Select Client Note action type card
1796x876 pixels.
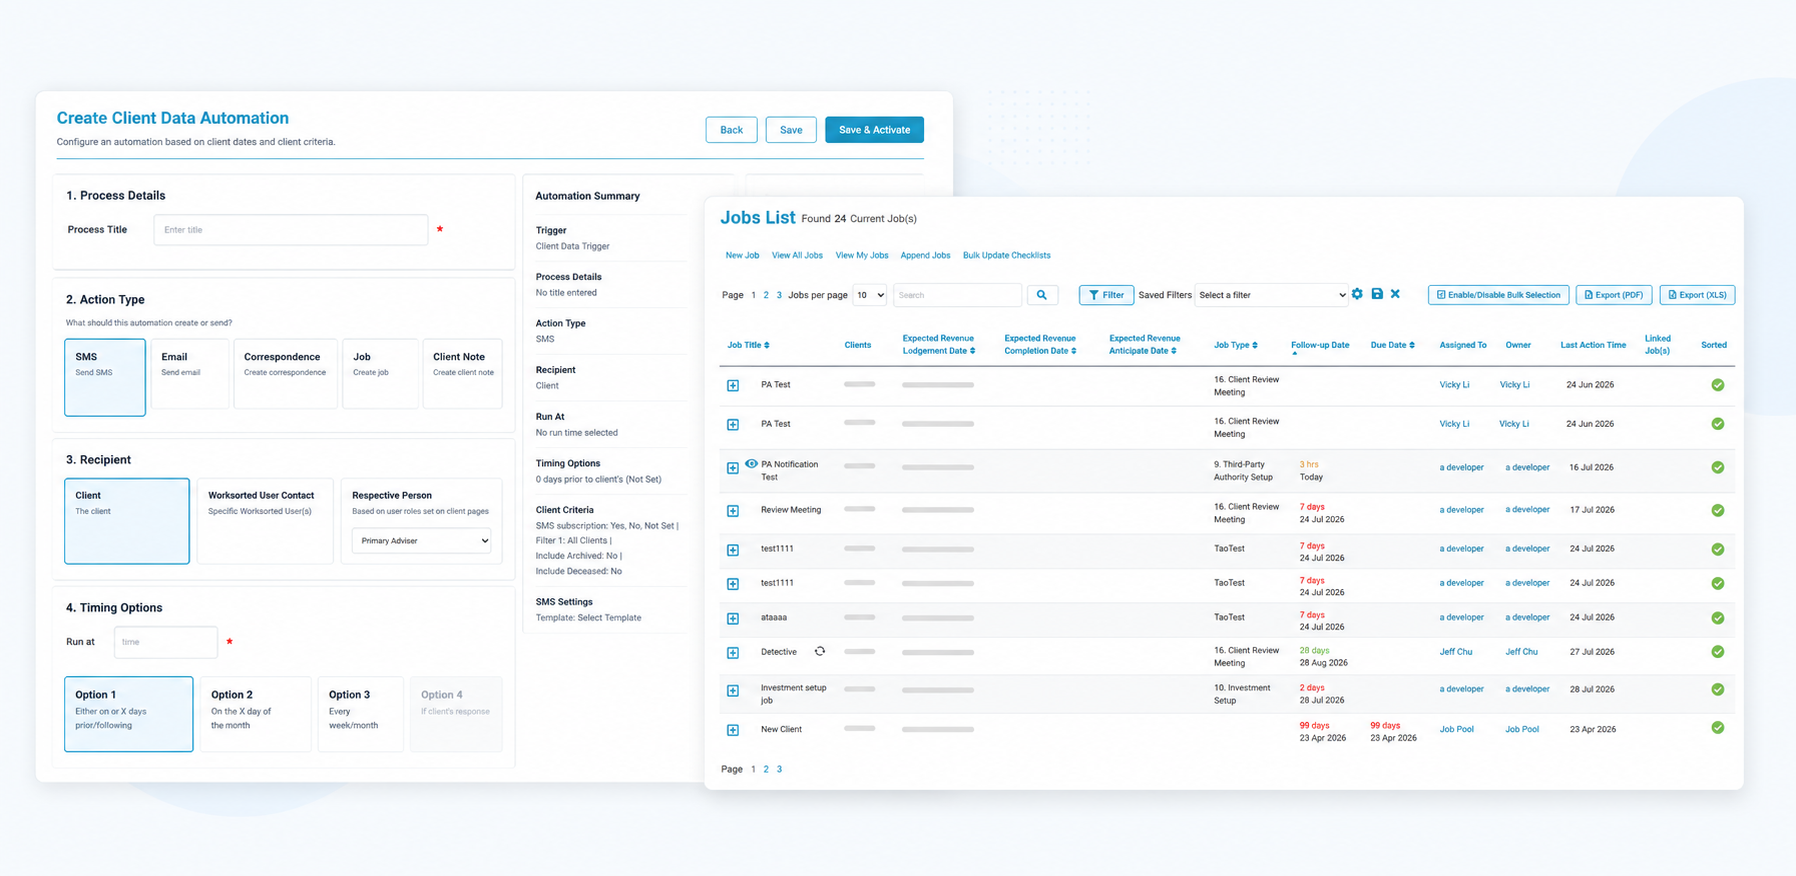tap(463, 375)
